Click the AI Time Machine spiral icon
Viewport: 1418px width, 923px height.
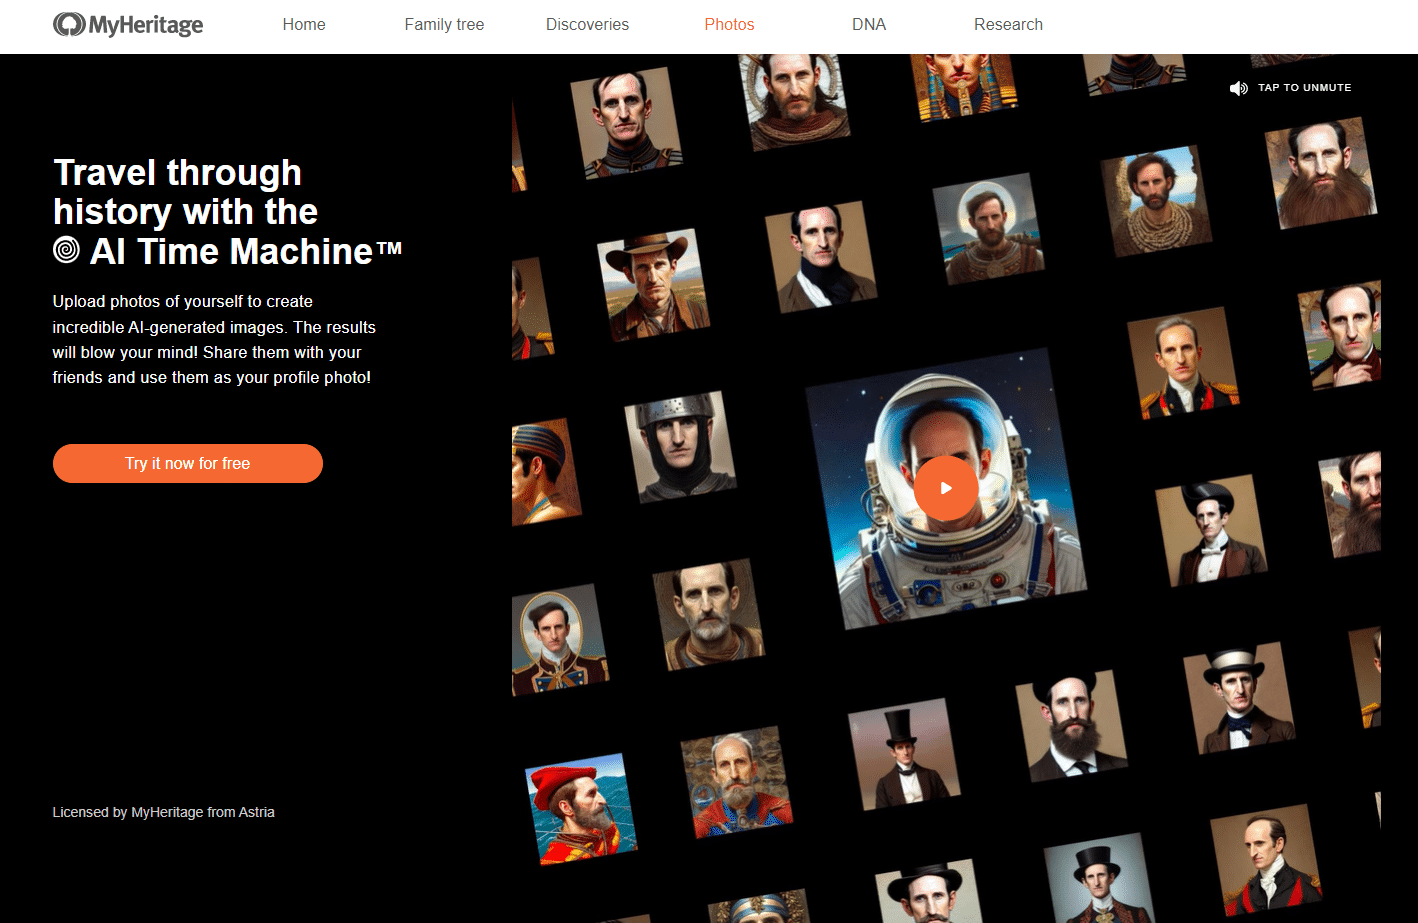(66, 250)
